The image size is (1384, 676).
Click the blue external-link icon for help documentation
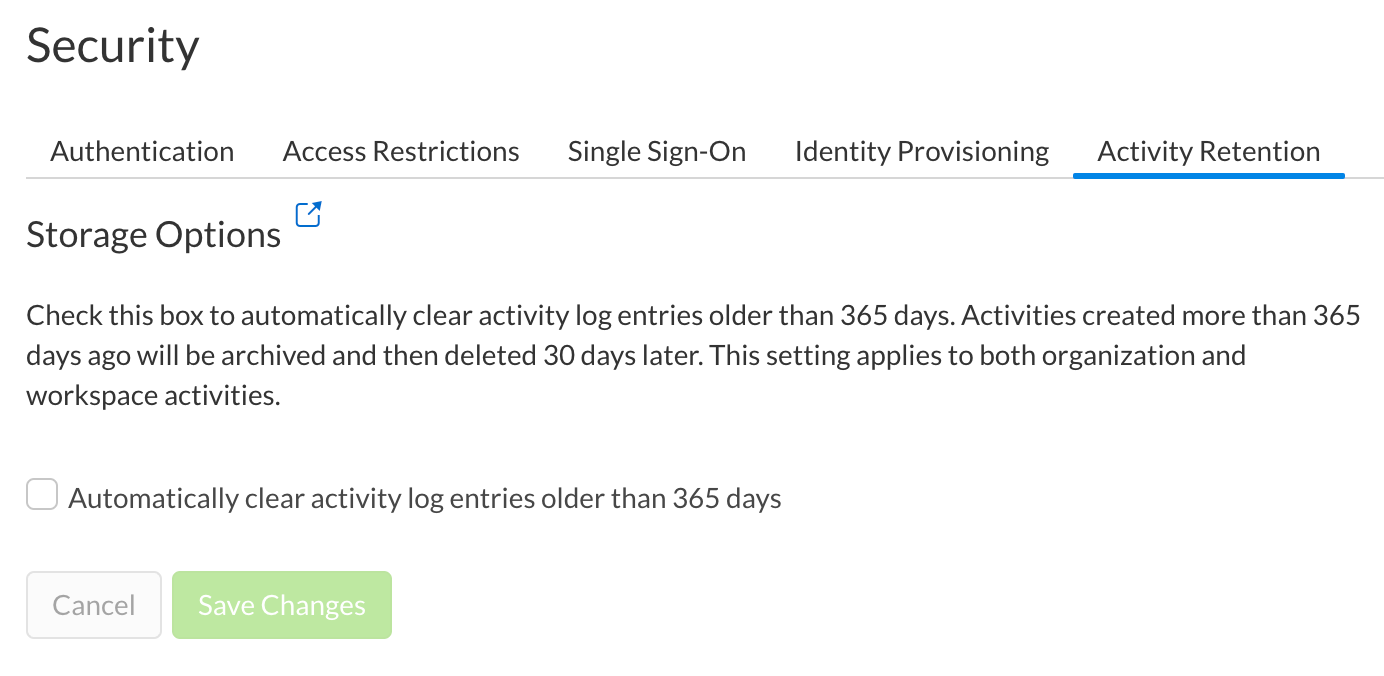(308, 213)
